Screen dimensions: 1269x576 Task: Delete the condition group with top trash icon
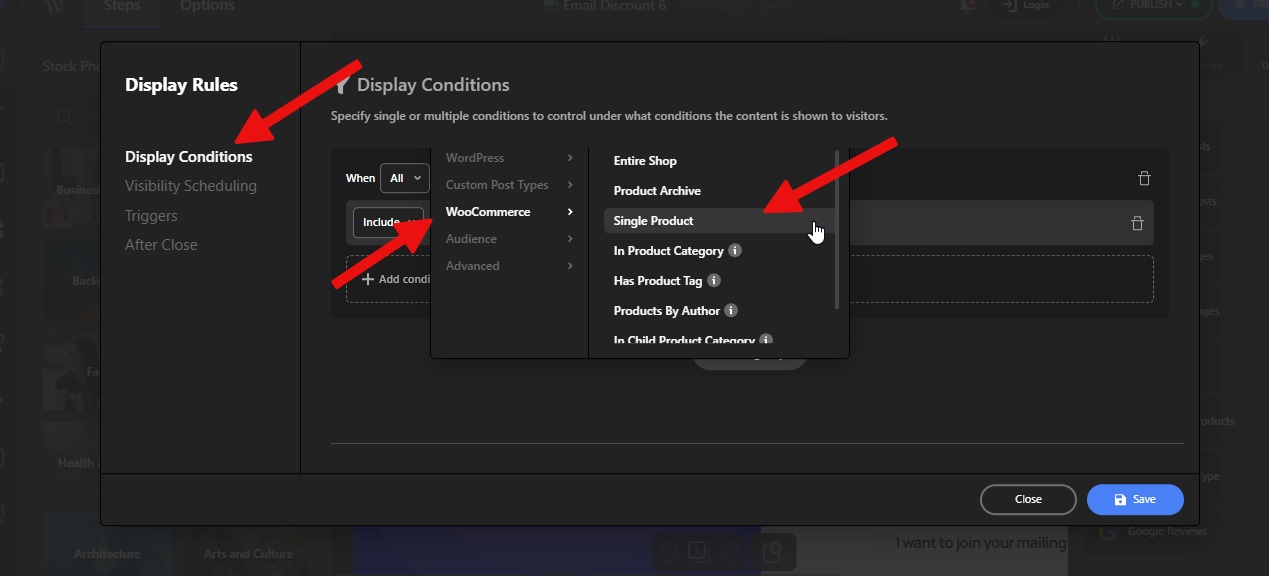(x=1144, y=178)
